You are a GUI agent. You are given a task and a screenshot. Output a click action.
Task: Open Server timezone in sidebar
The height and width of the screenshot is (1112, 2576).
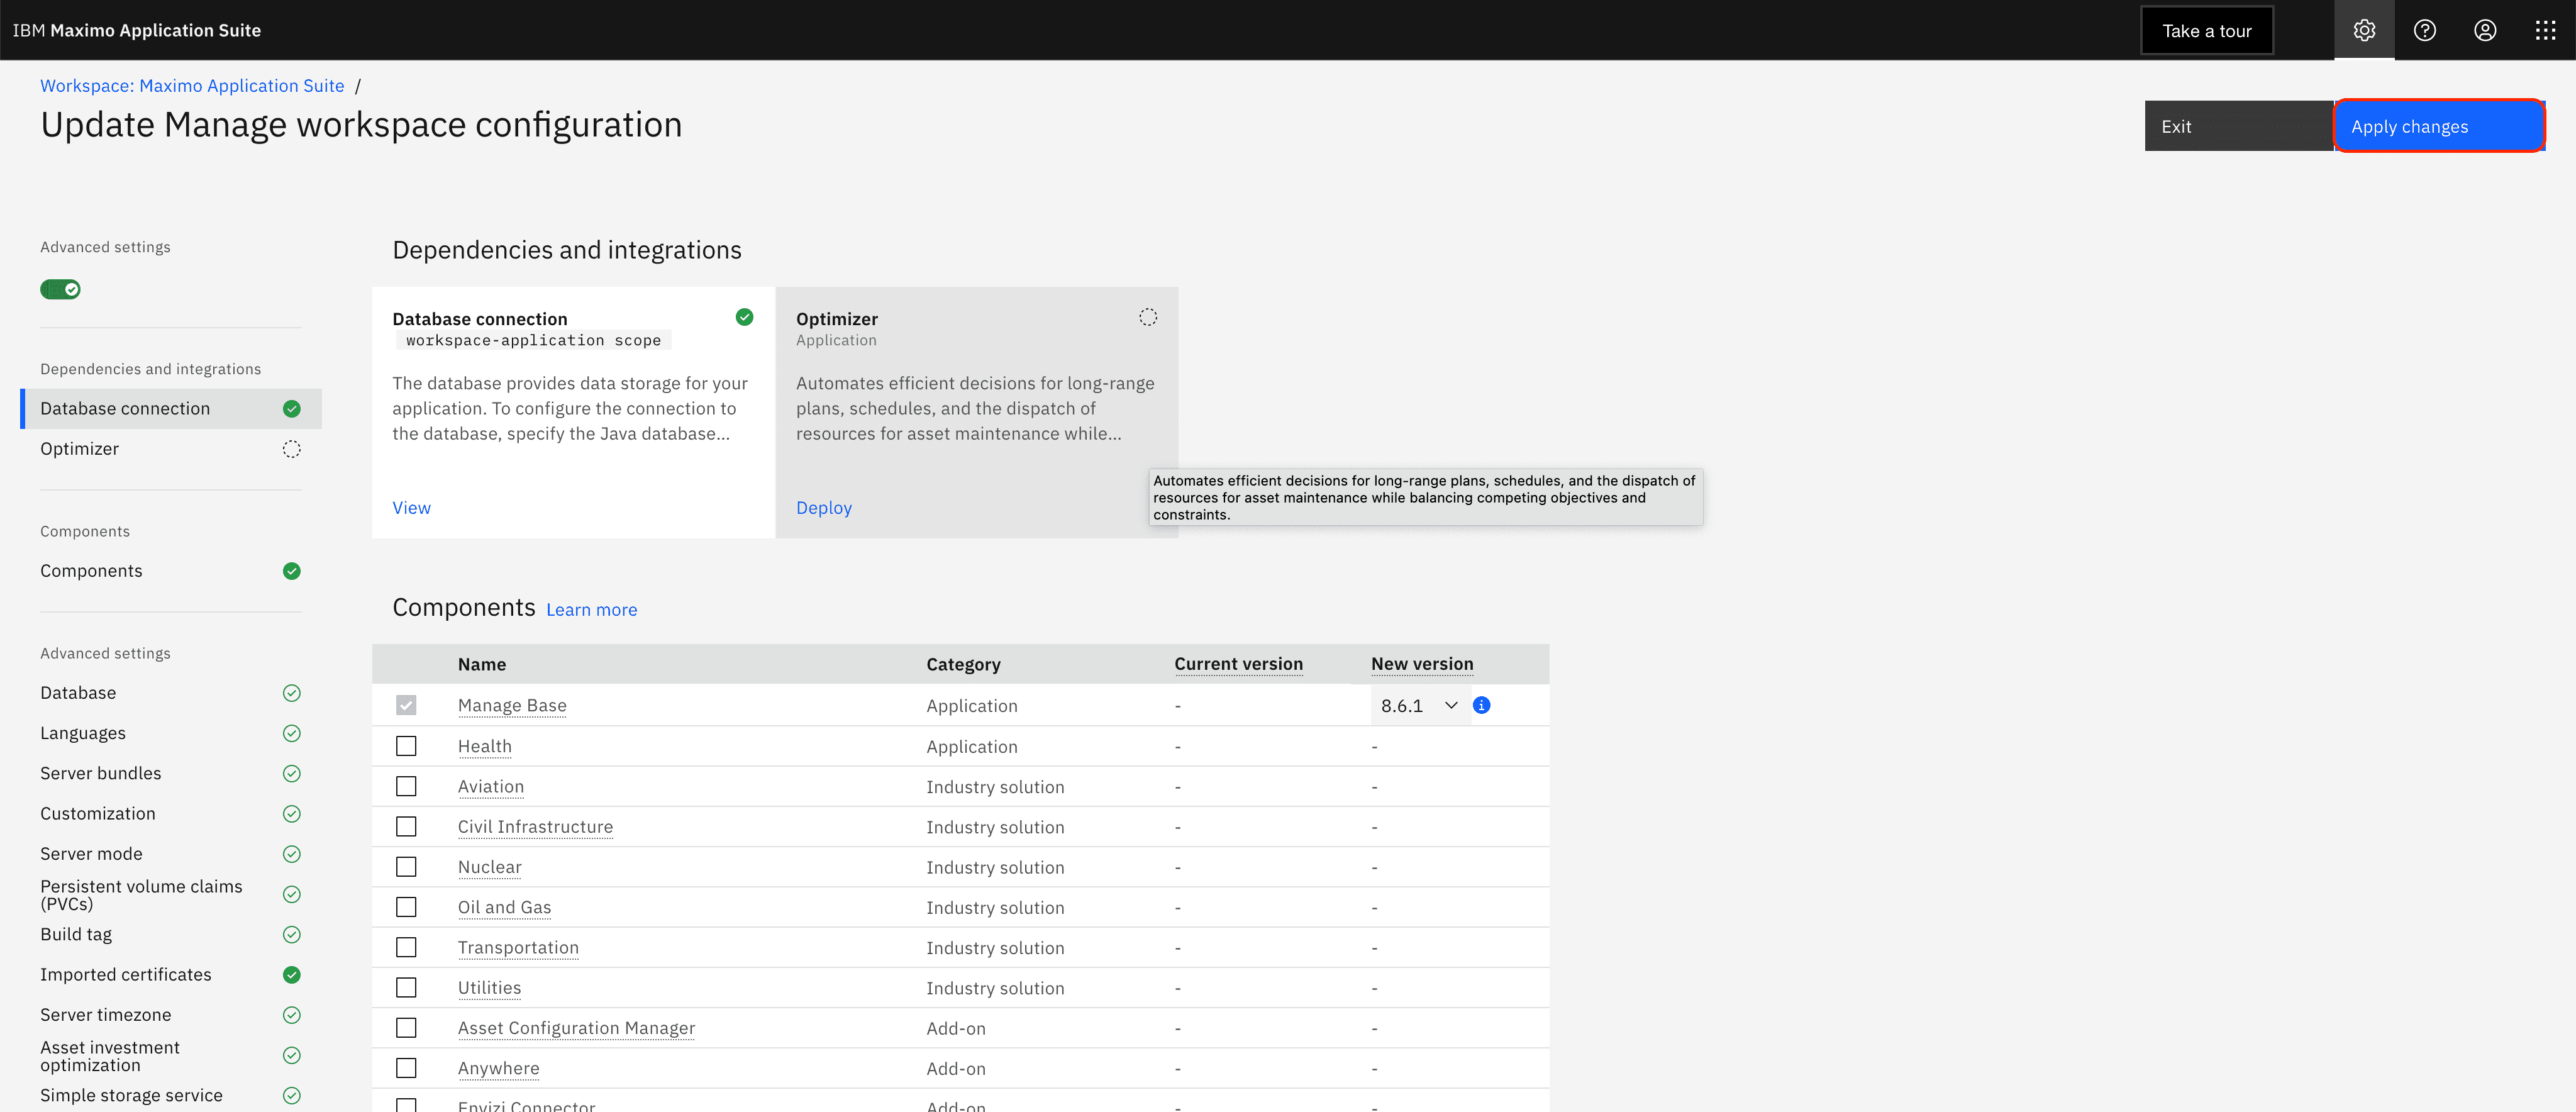point(171,1015)
